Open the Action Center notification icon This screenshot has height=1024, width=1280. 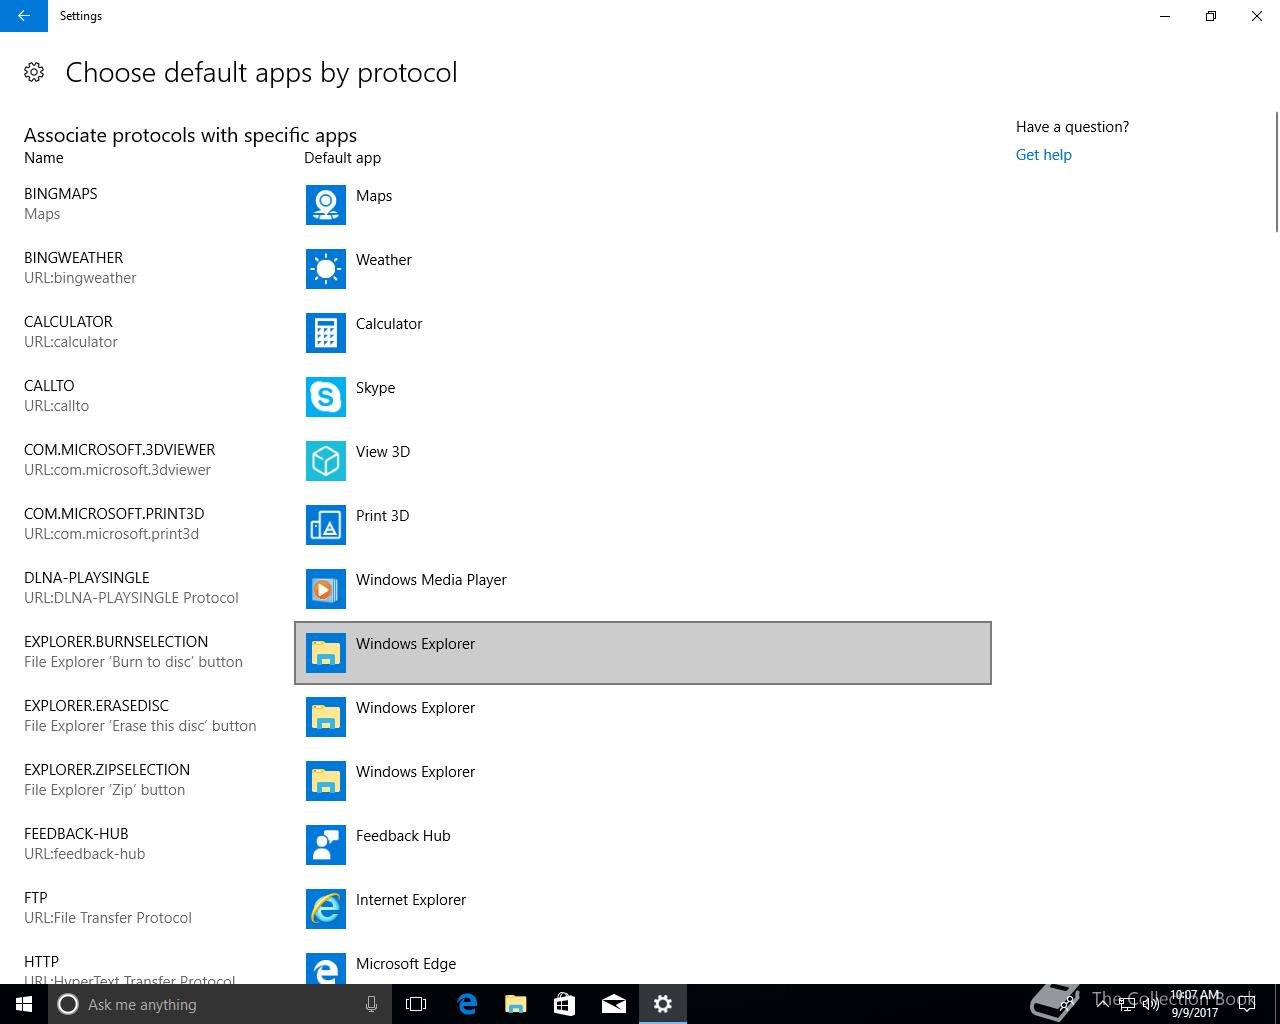[x=1247, y=1004]
